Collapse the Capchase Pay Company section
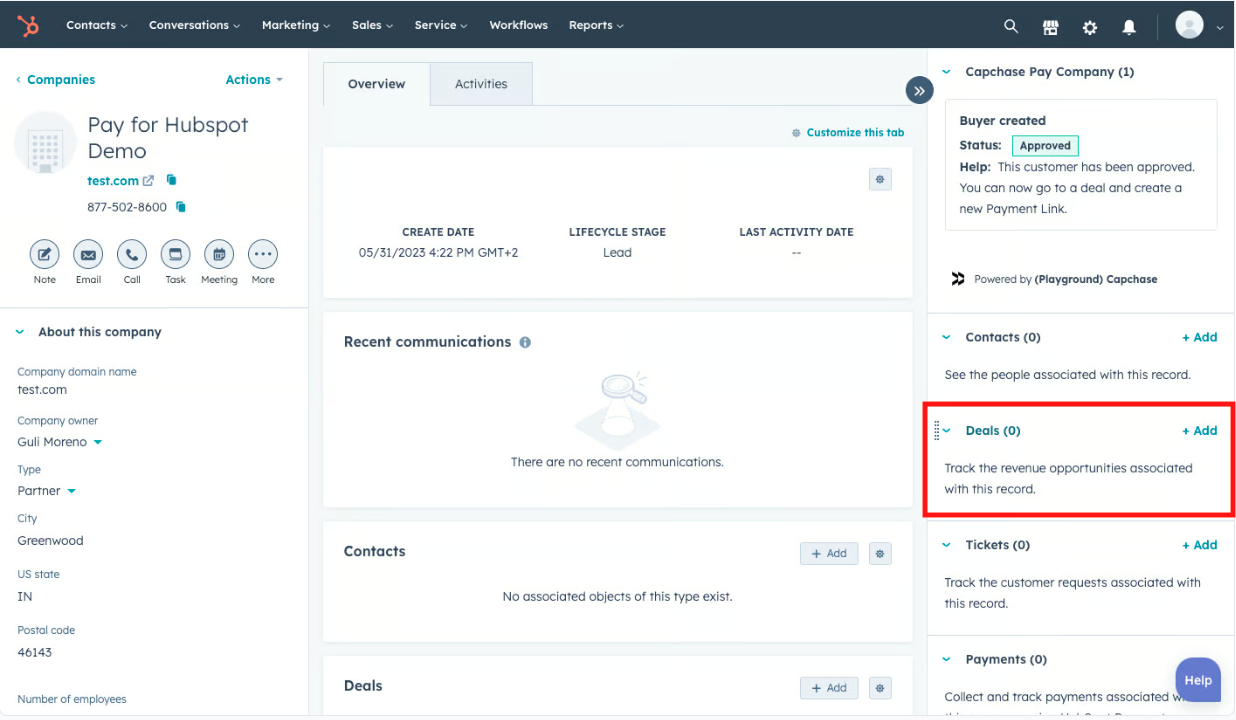 [947, 72]
